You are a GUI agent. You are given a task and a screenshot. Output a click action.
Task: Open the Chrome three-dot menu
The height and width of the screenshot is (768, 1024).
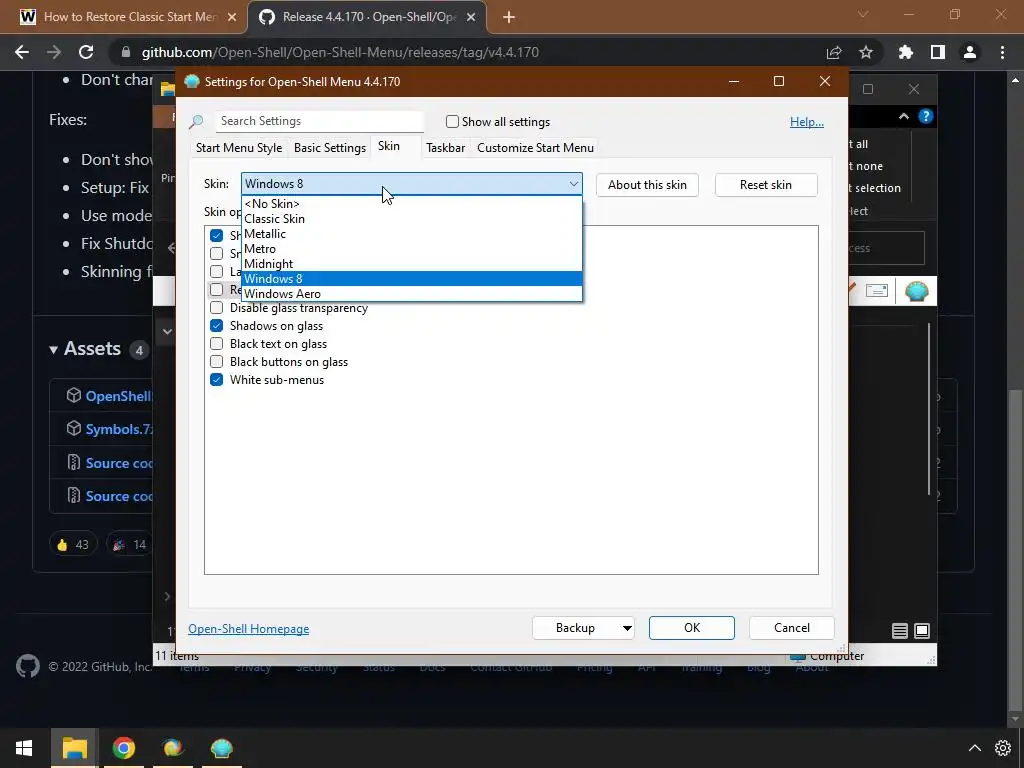1002,52
